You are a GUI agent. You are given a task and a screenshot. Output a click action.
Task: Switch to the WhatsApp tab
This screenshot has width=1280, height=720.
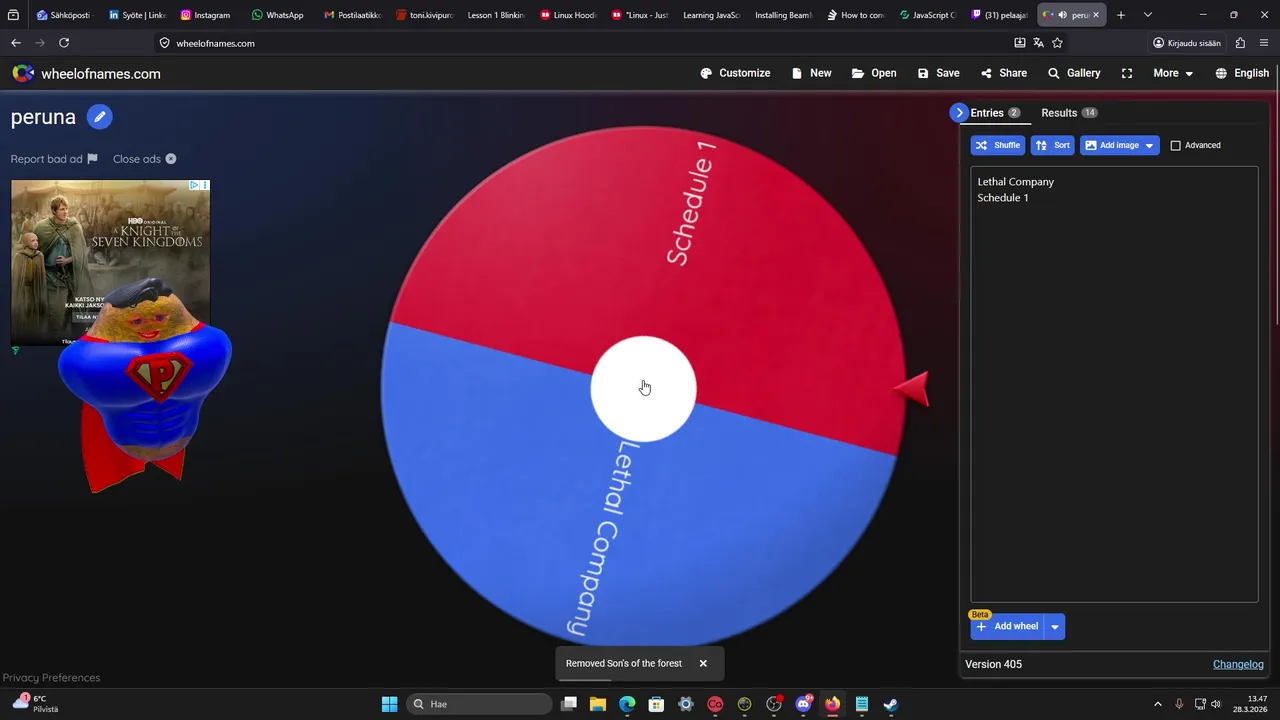(277, 15)
